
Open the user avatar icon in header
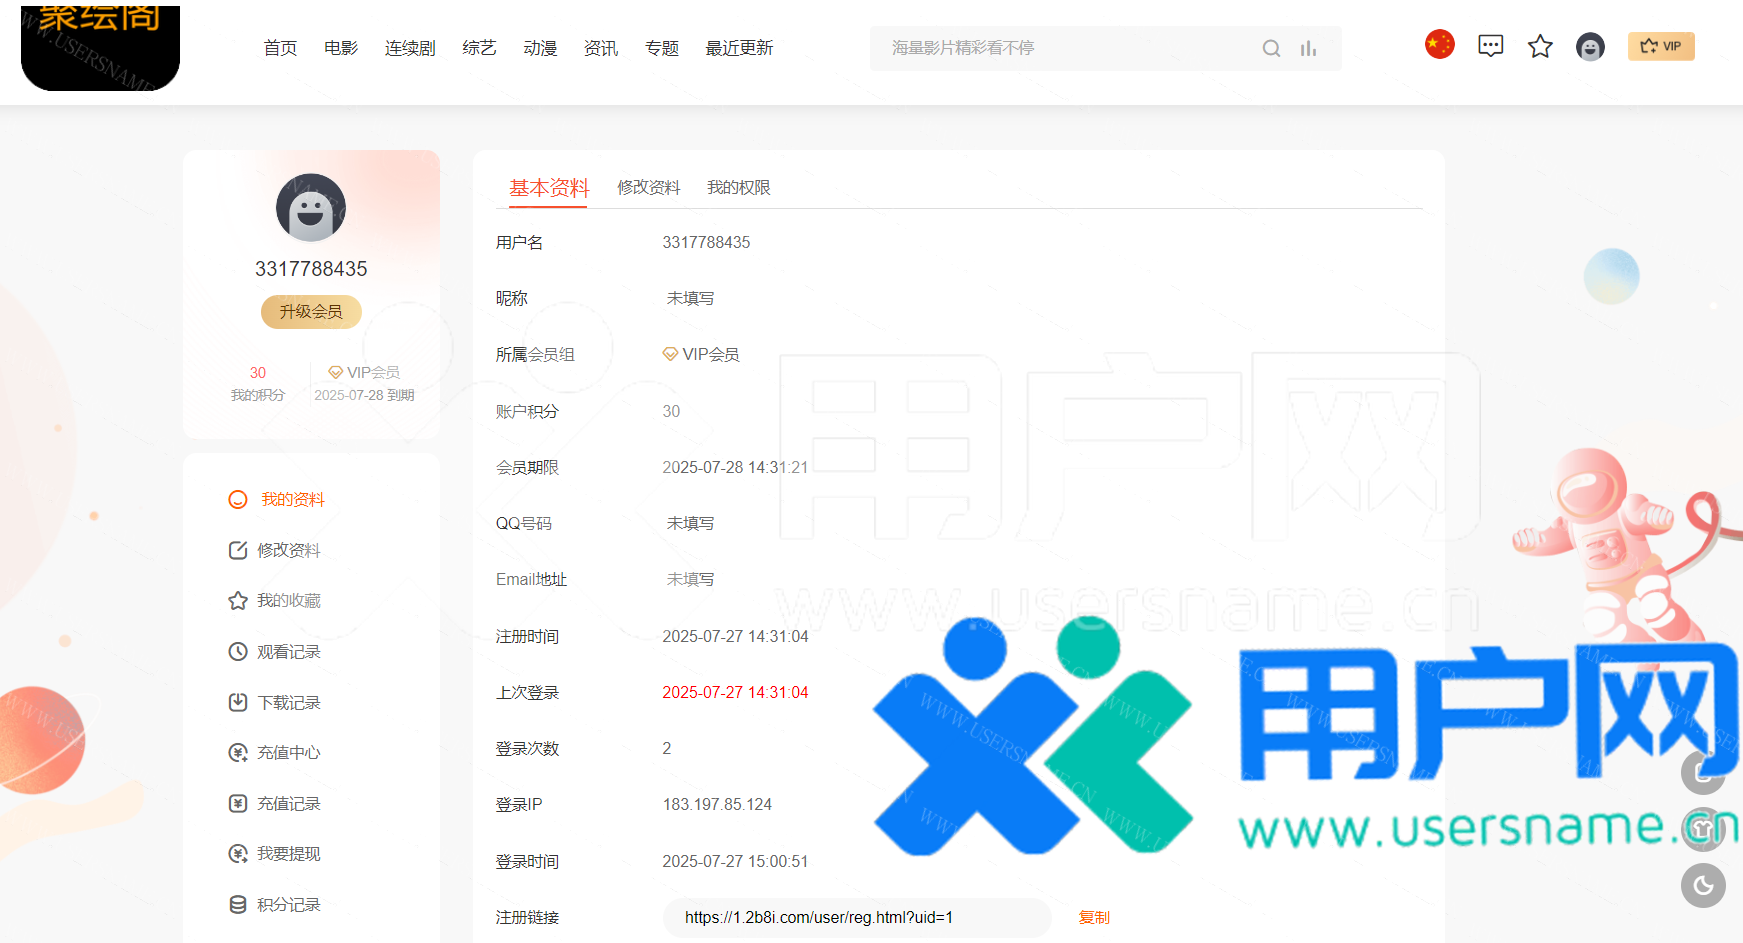click(x=1590, y=47)
